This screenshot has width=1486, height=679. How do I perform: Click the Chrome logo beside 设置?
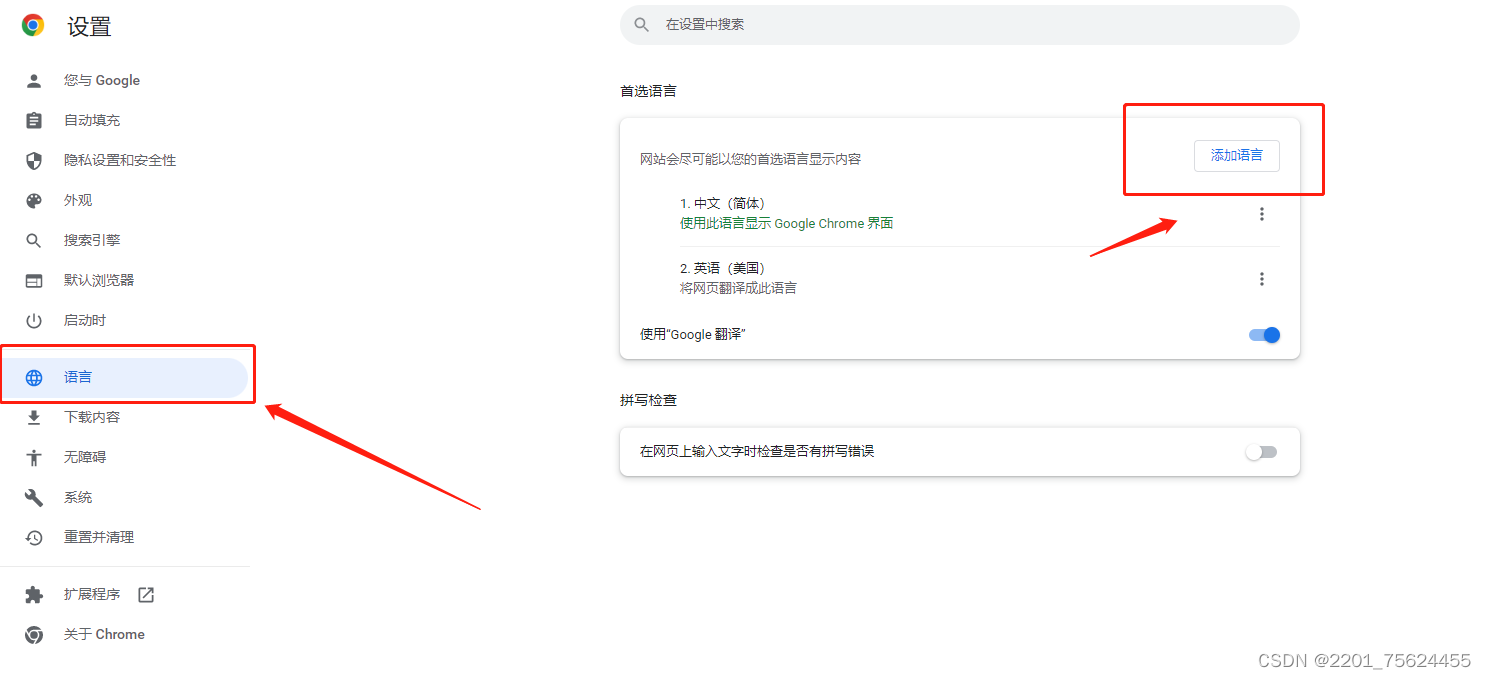33,25
